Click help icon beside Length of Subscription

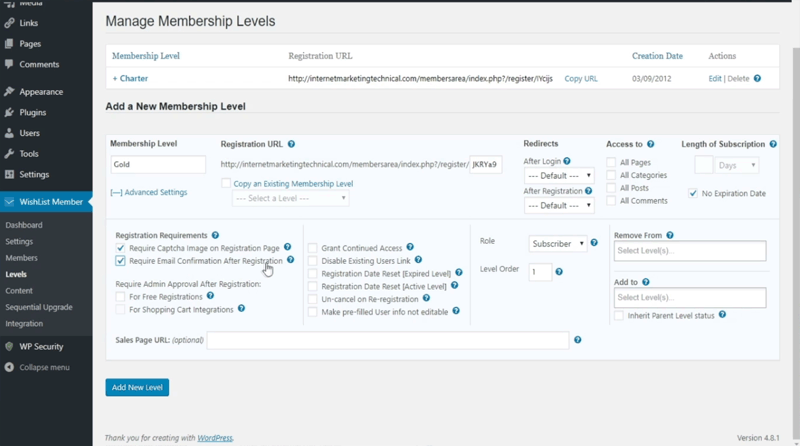[x=773, y=144]
